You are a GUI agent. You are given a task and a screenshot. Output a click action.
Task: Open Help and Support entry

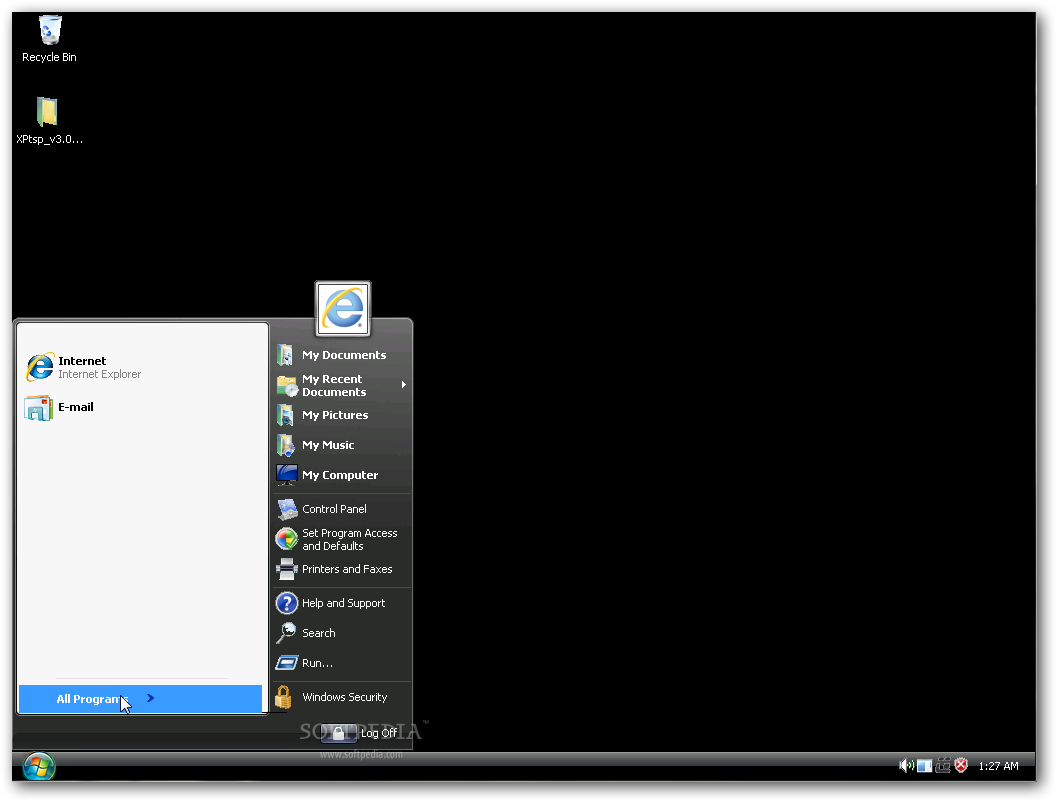pos(343,603)
